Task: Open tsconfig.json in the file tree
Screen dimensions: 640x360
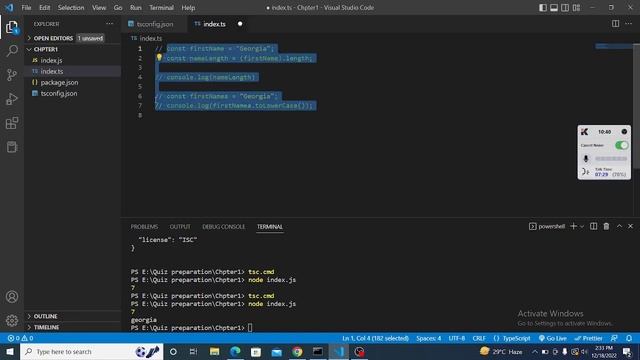Action: 59,93
